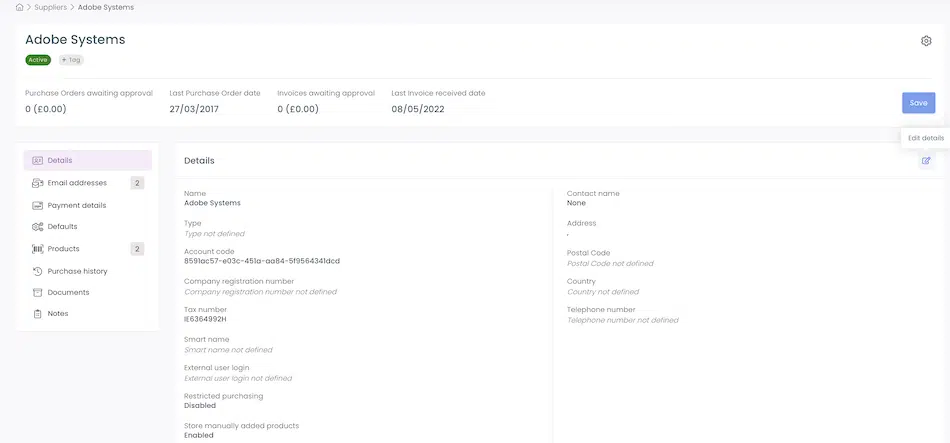
Task: Open the Purchase history section
Action: (88, 271)
